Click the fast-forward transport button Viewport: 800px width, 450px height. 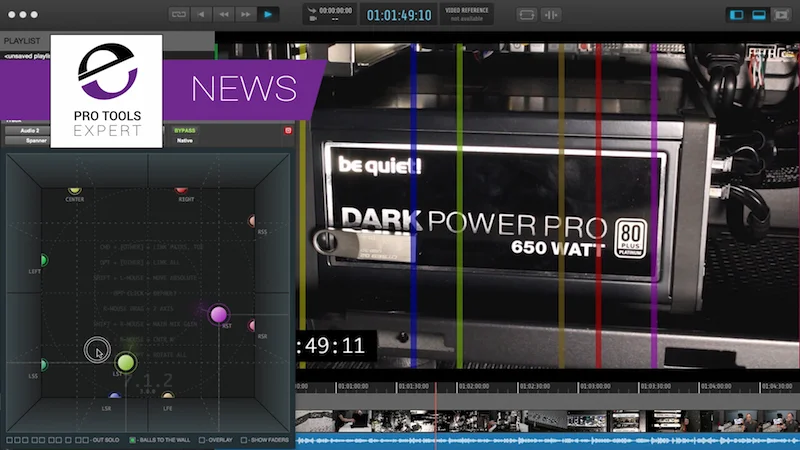pyautogui.click(x=246, y=14)
